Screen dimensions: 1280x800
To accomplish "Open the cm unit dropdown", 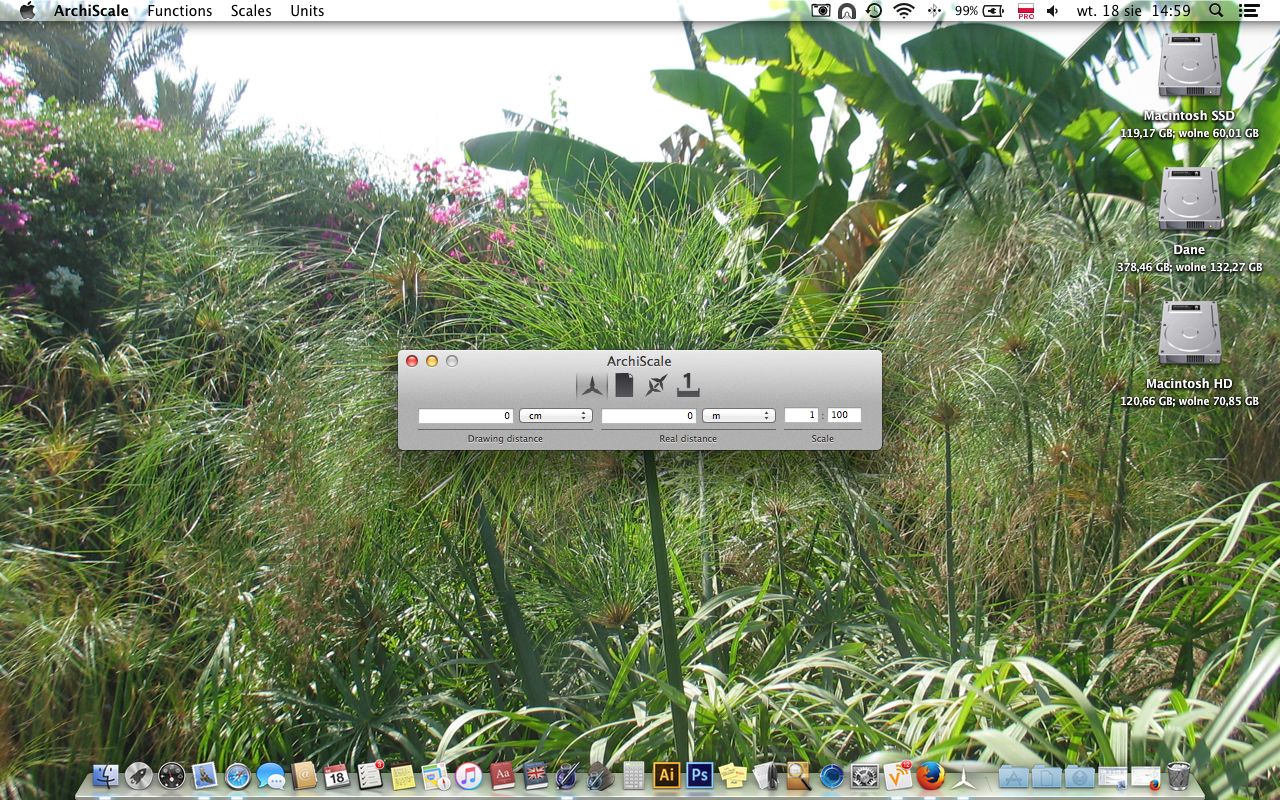I will 555,416.
